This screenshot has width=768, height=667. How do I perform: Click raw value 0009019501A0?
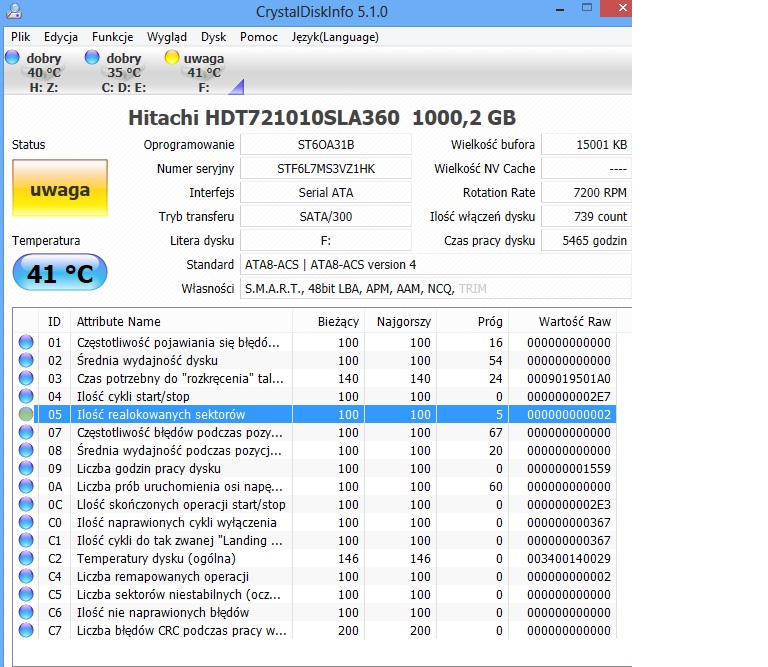coord(569,379)
